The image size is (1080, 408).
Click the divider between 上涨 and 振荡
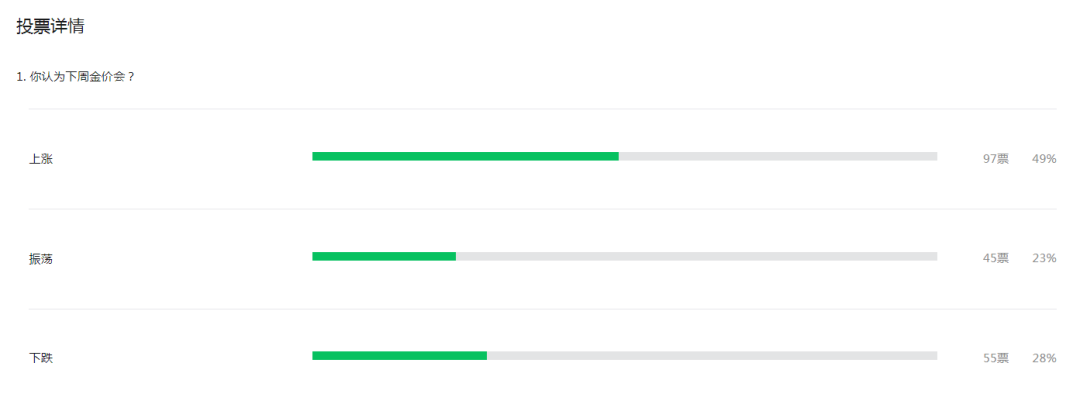point(542,209)
